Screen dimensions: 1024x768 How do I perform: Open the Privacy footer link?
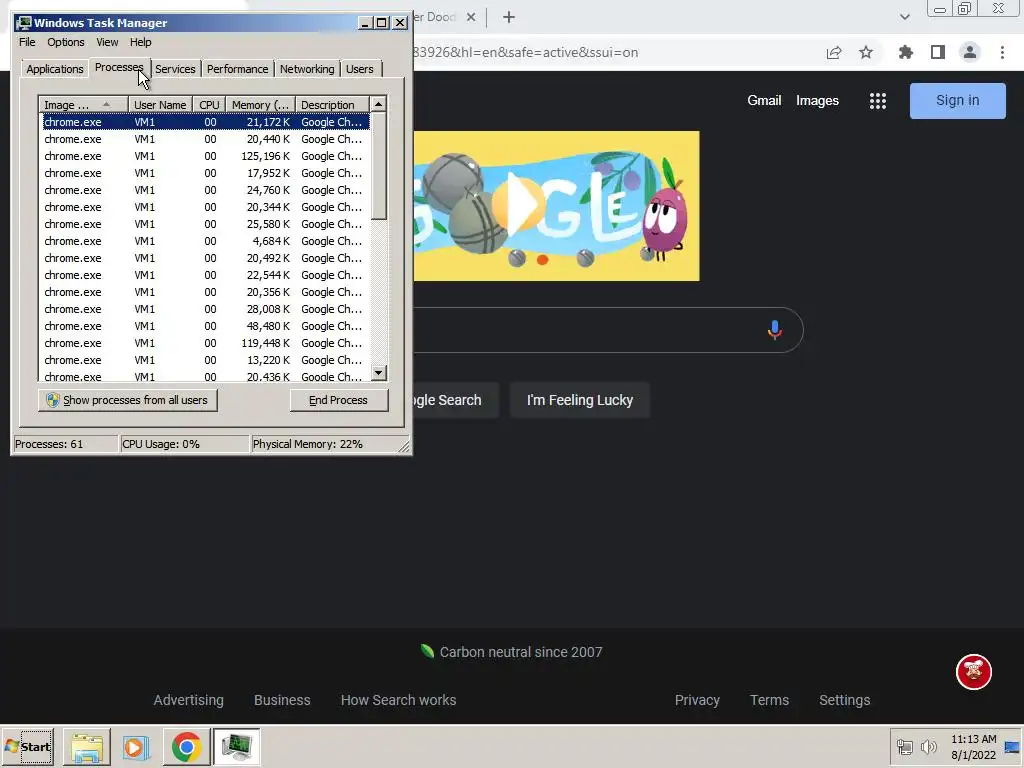pyautogui.click(x=697, y=700)
